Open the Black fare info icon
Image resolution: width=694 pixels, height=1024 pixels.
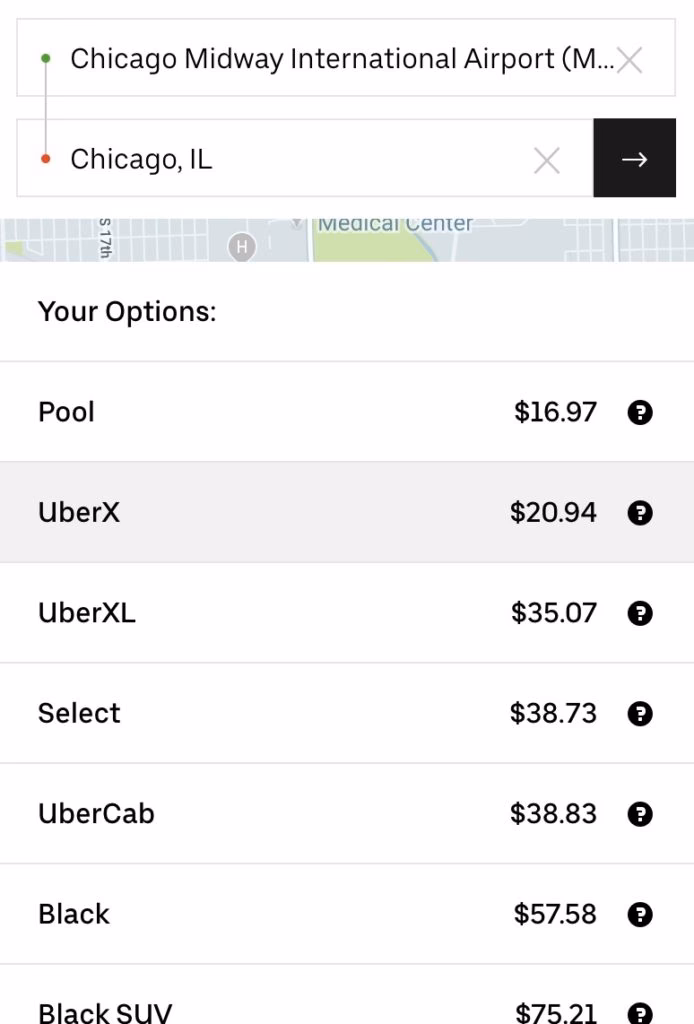point(640,914)
